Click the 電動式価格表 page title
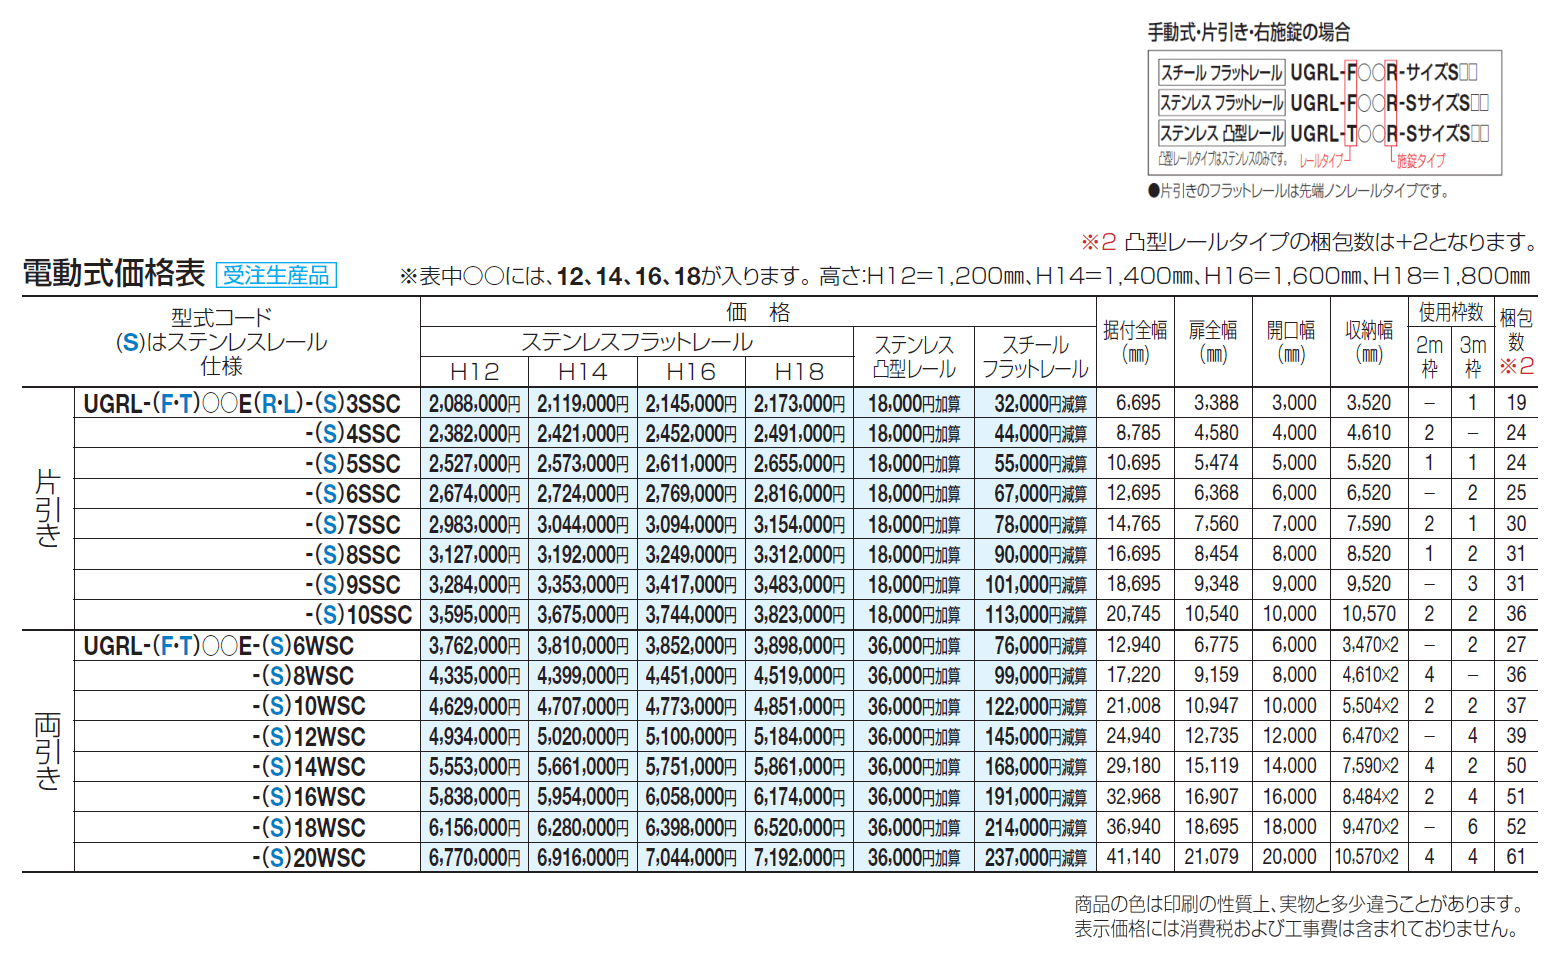Screen dimensions: 1544x963 pos(113,271)
